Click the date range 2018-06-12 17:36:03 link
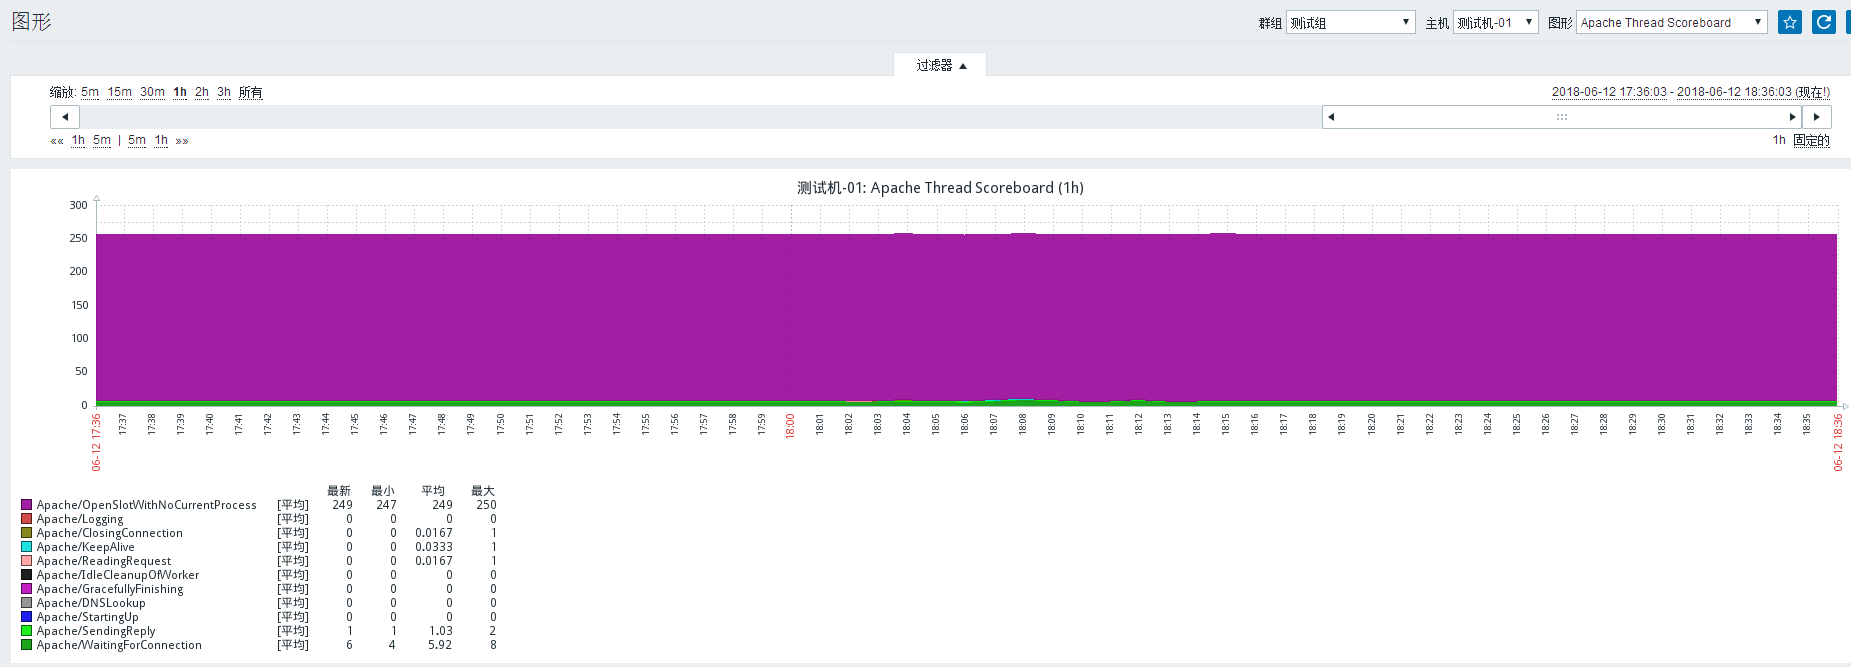Image resolution: width=1851 pixels, height=667 pixels. [x=1609, y=92]
